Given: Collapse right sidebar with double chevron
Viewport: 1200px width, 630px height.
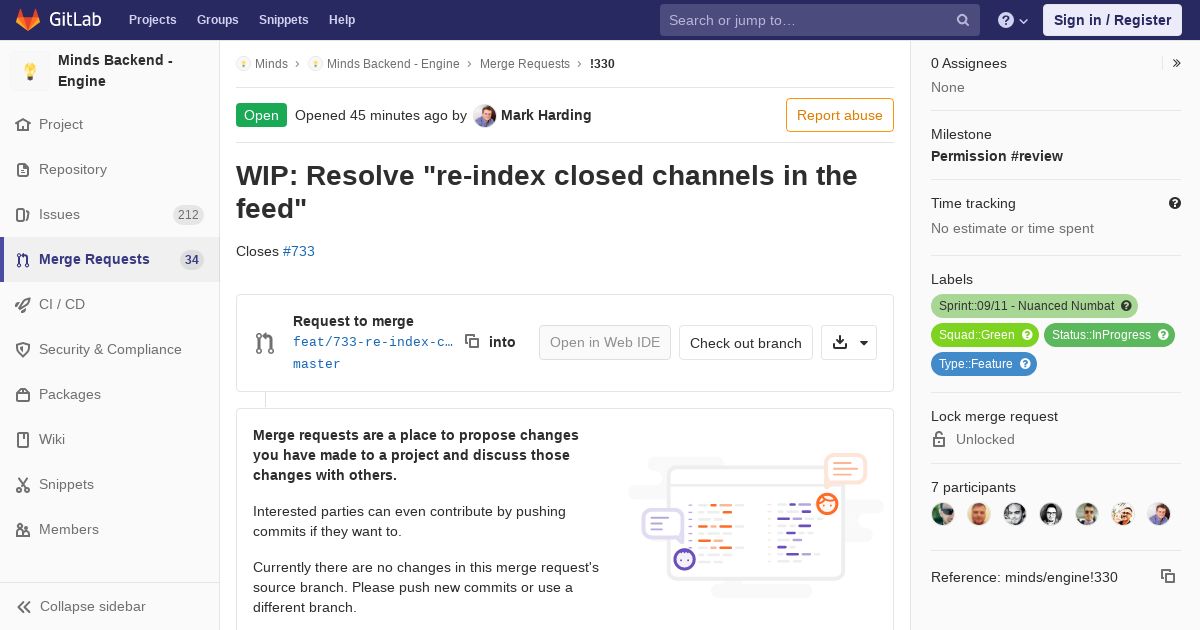Looking at the screenshot, I should point(1177,63).
